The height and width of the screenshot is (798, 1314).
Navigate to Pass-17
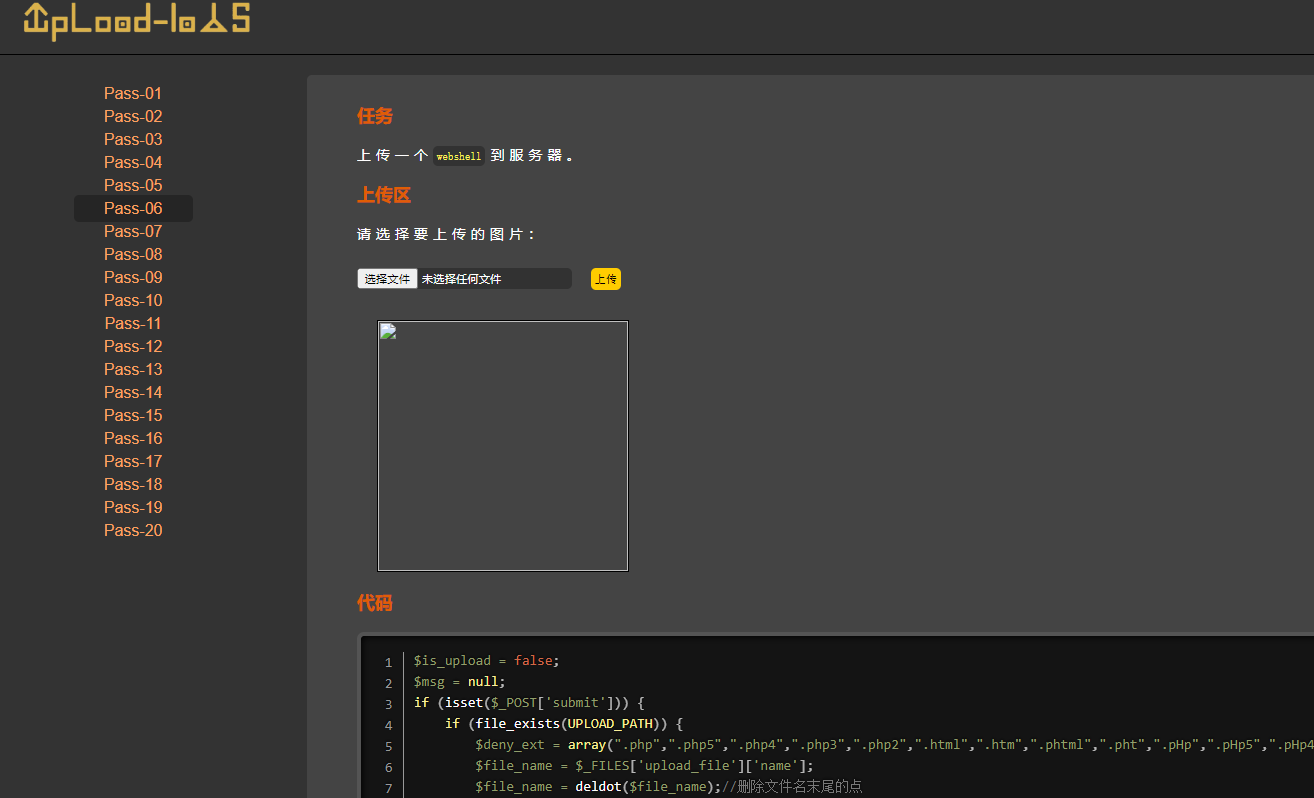[133, 461]
